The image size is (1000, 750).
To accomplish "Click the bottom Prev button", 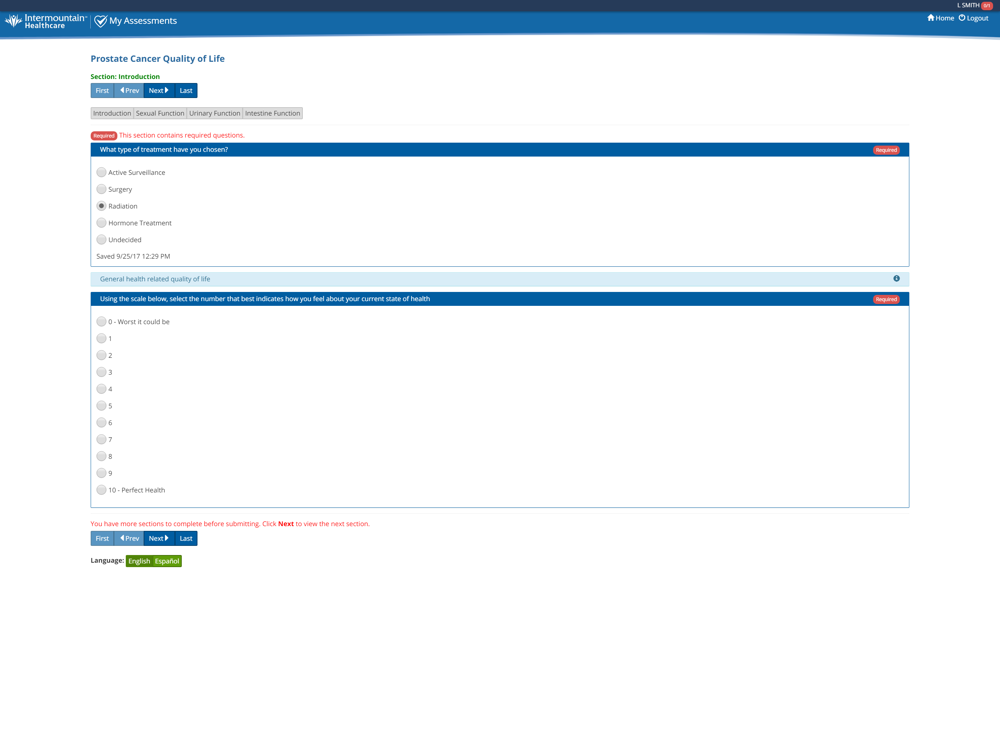I will tap(129, 538).
